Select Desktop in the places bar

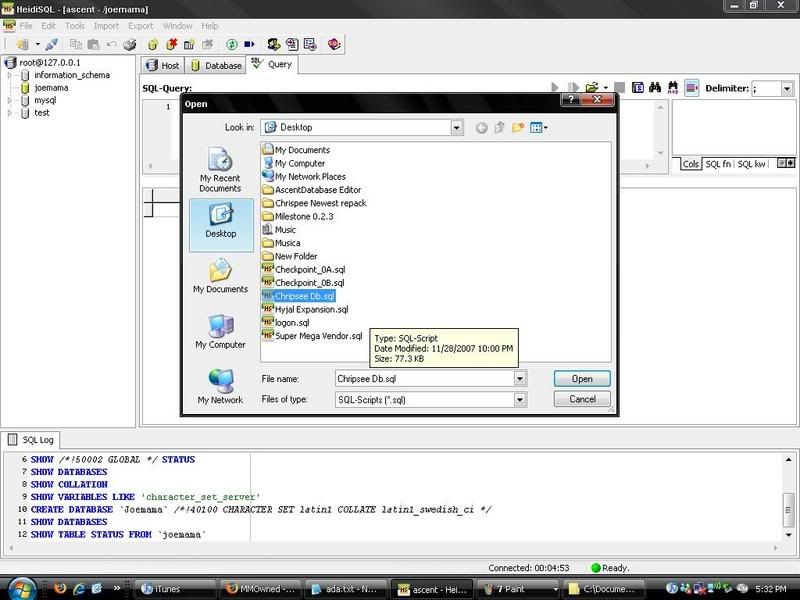click(x=221, y=225)
